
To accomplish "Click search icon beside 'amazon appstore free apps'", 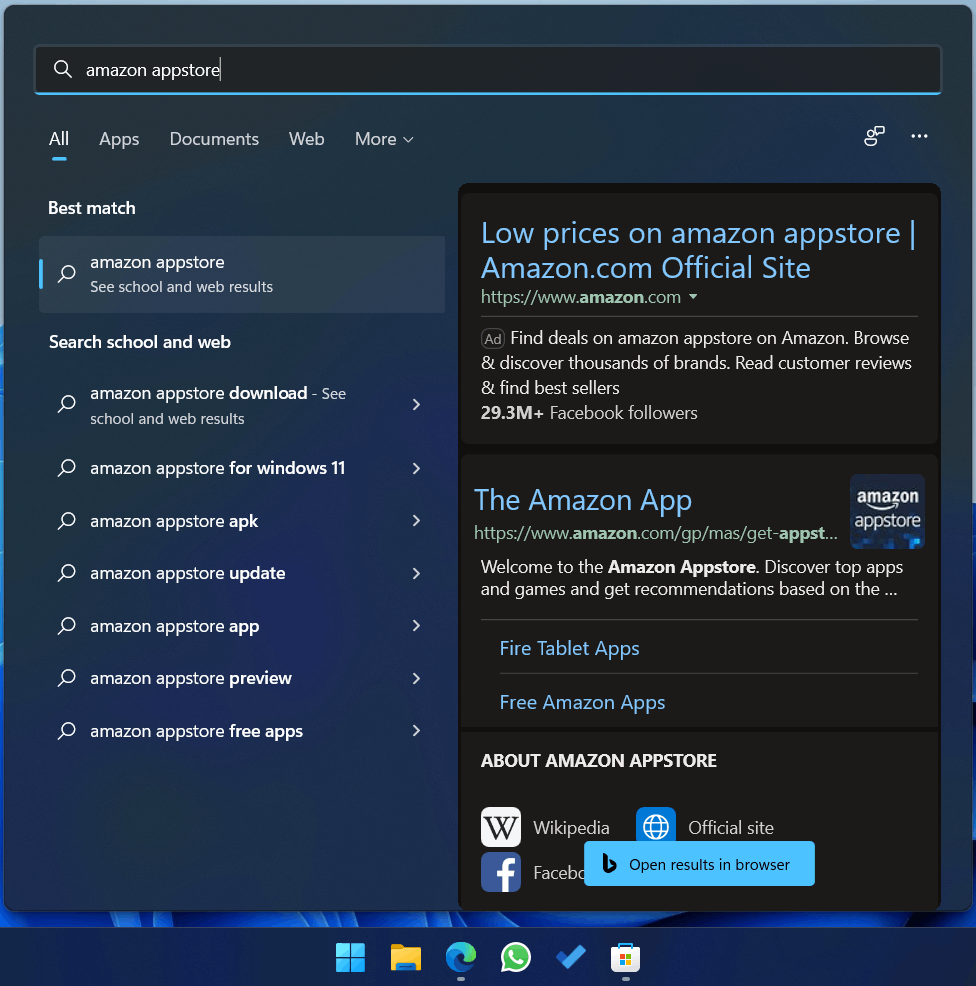I will (67, 731).
